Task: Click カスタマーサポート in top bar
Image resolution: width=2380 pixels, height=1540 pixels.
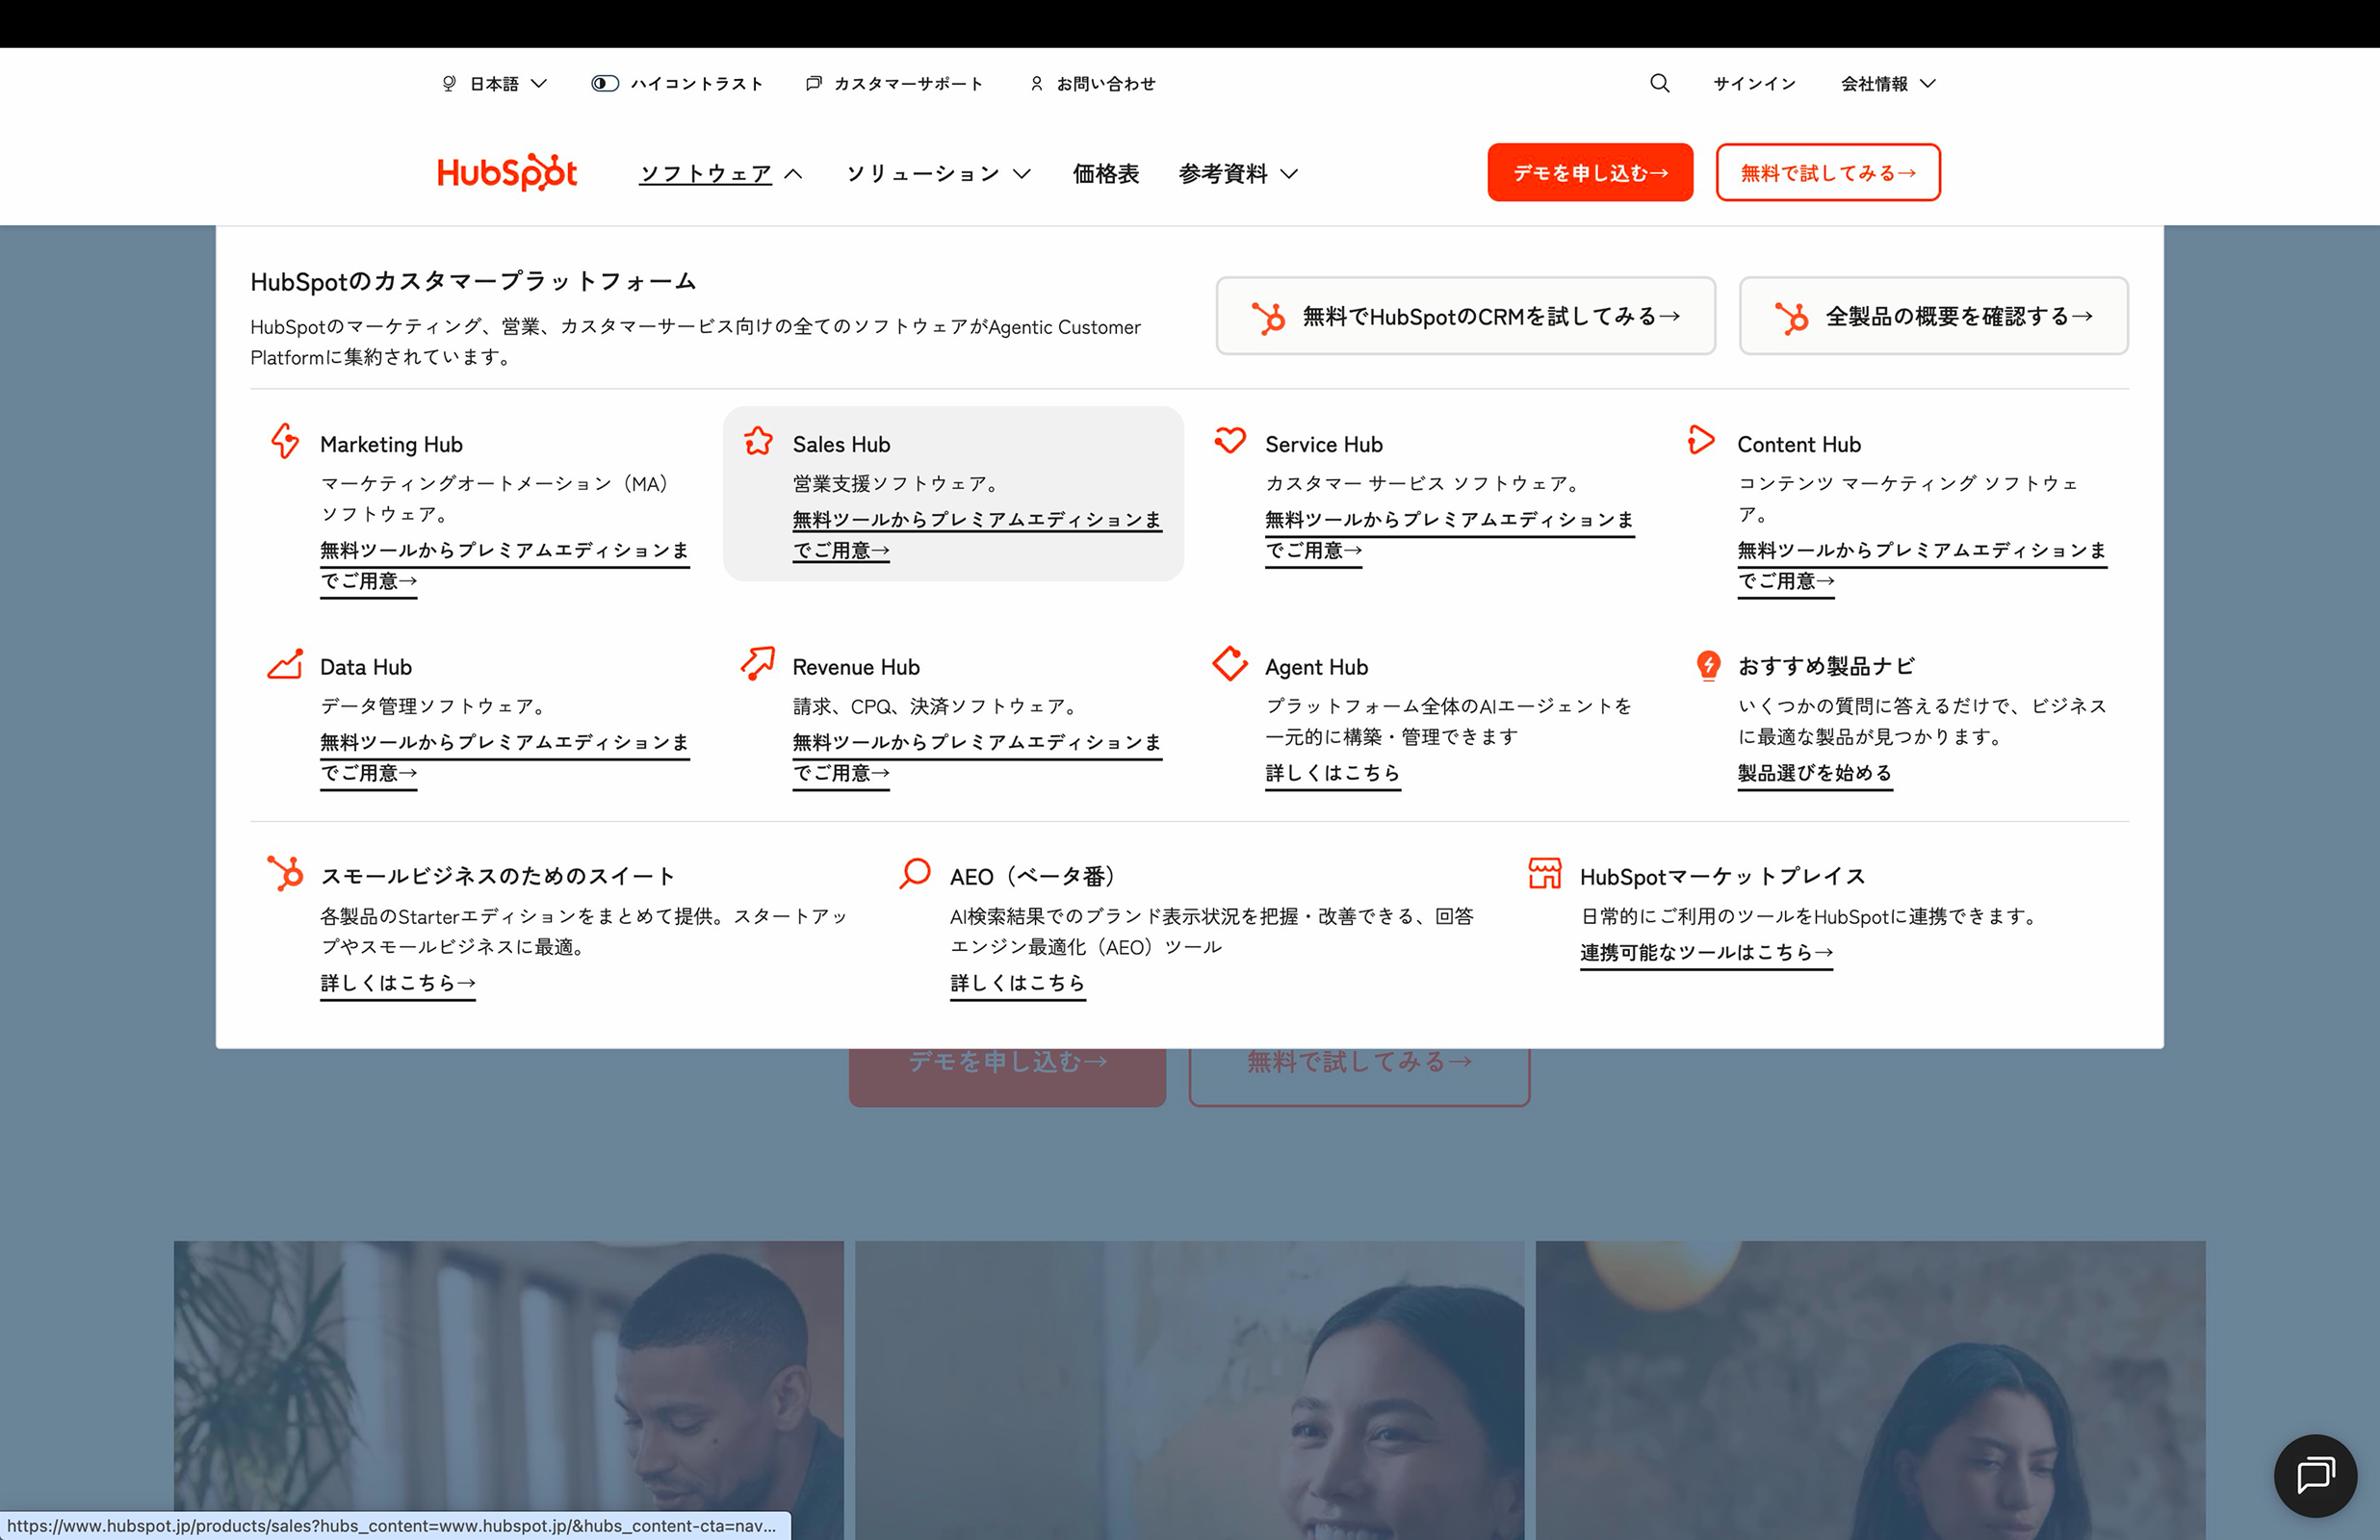Action: click(908, 83)
